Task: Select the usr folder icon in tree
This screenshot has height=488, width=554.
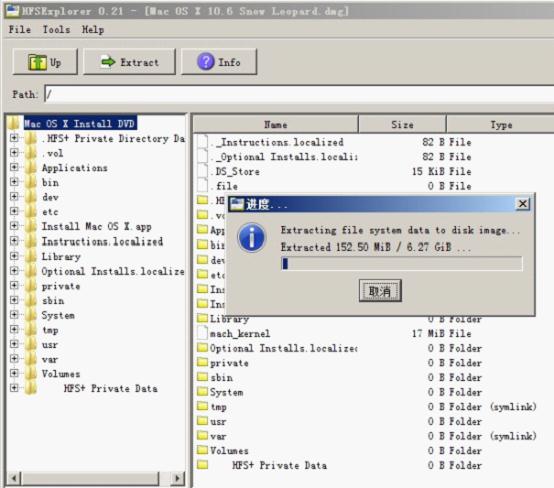Action: coord(31,344)
